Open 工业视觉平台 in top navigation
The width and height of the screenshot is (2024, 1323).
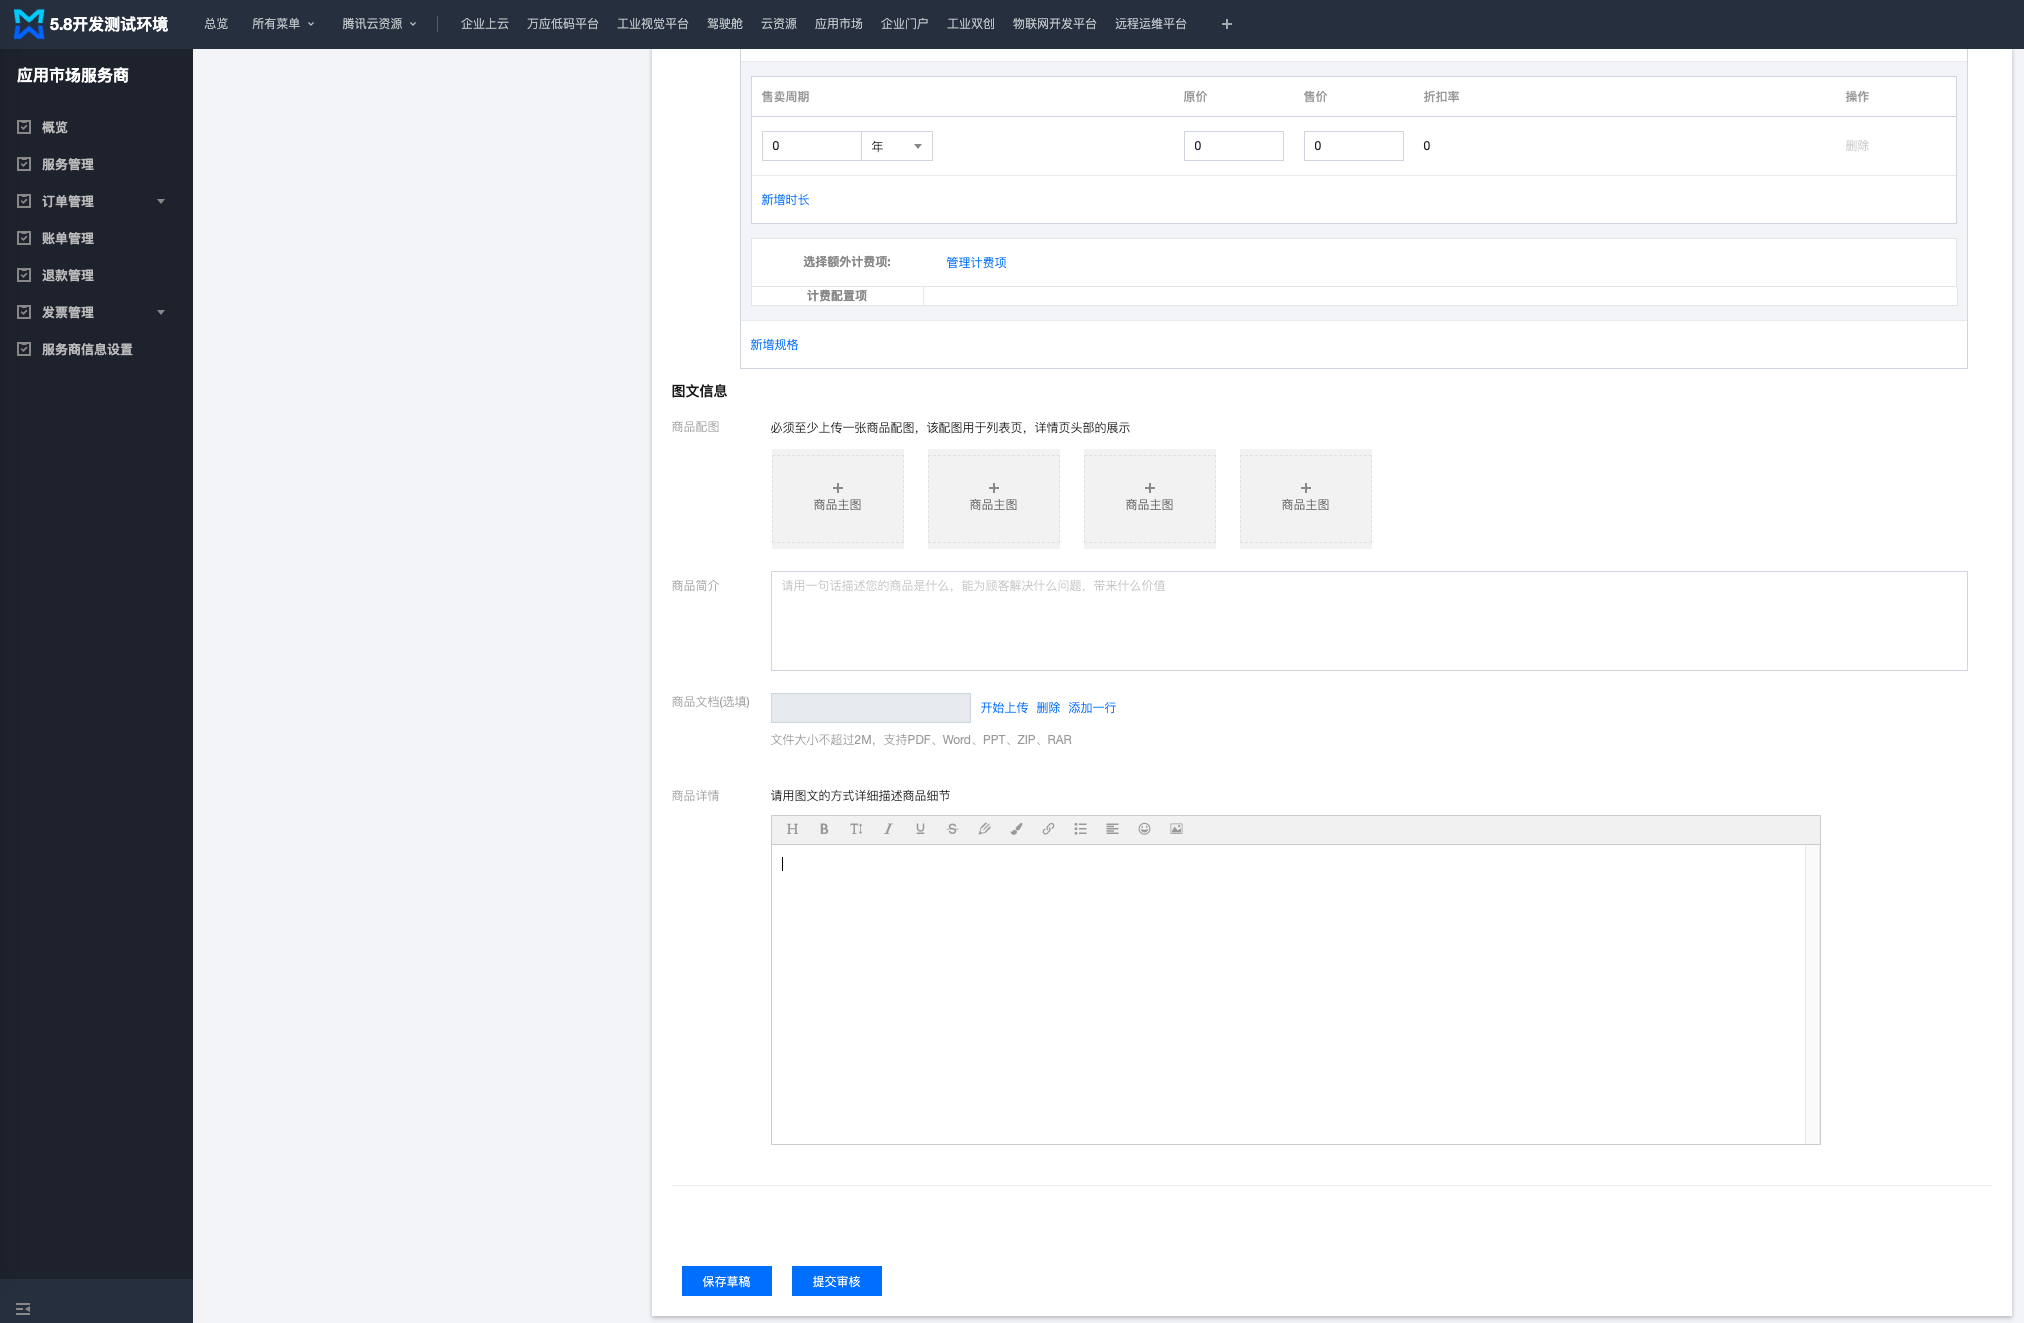coord(653,24)
